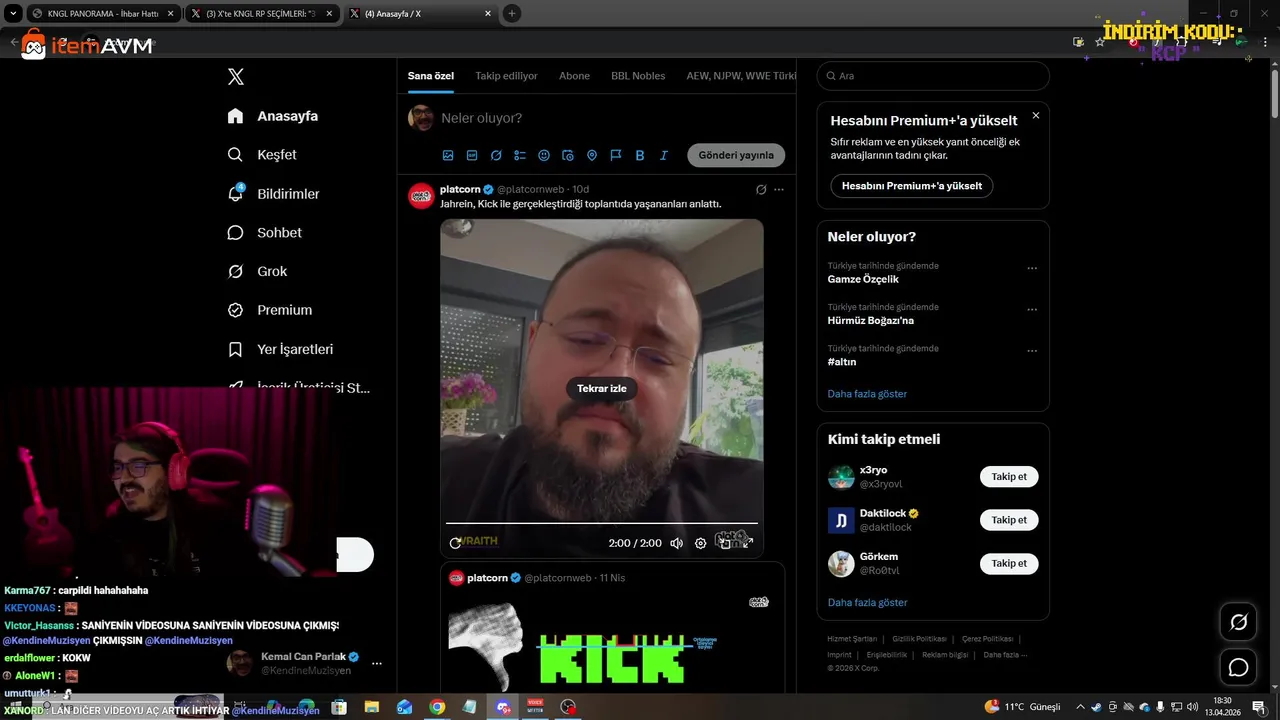Switch to the Takip ediliyor tab

[506, 76]
